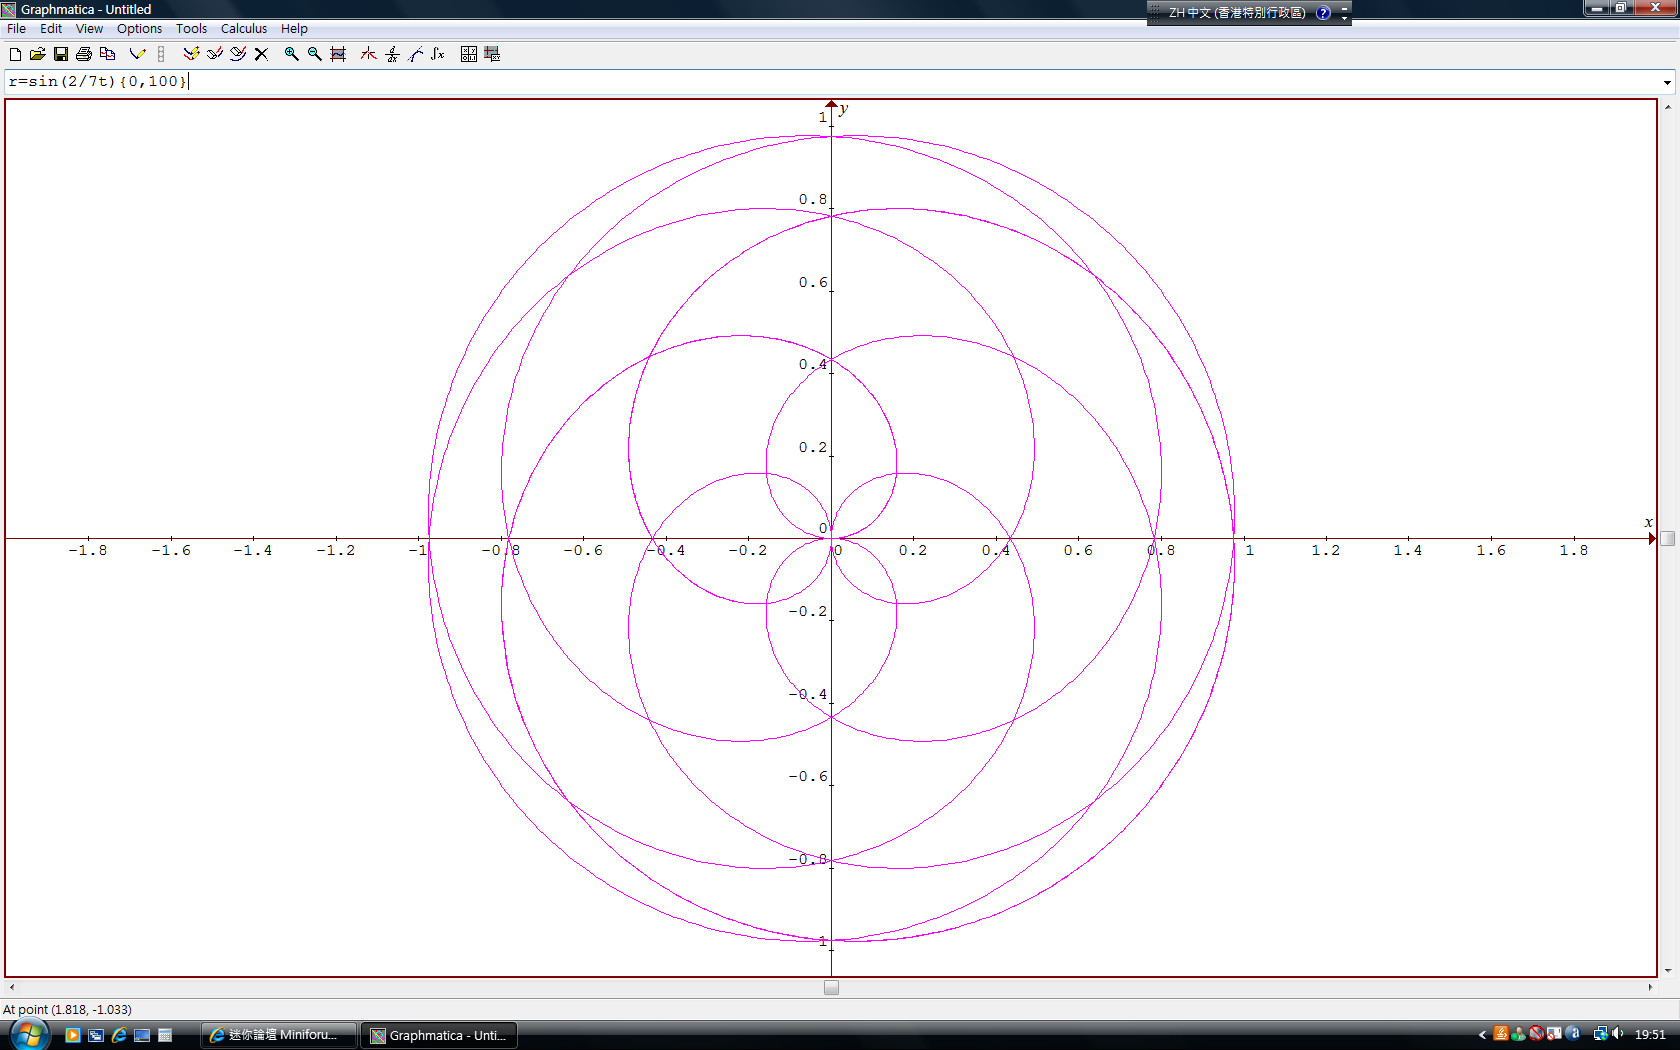Click the Graphmatica taskbar button
This screenshot has height=1050, width=1680.
(439, 1035)
